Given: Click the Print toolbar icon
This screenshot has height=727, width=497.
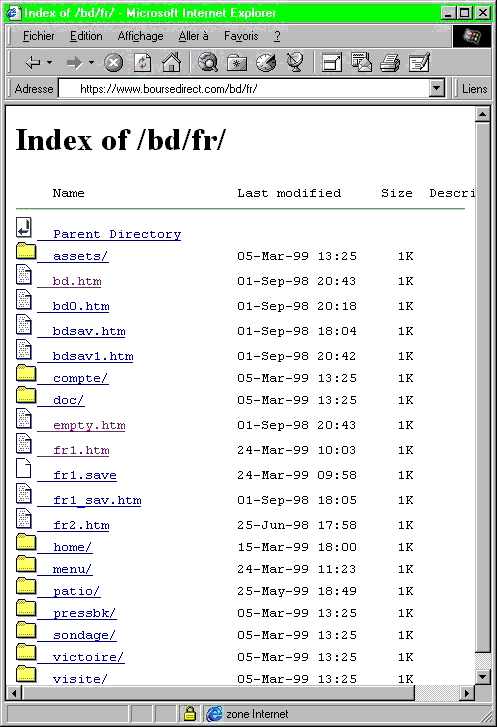Looking at the screenshot, I should point(389,63).
